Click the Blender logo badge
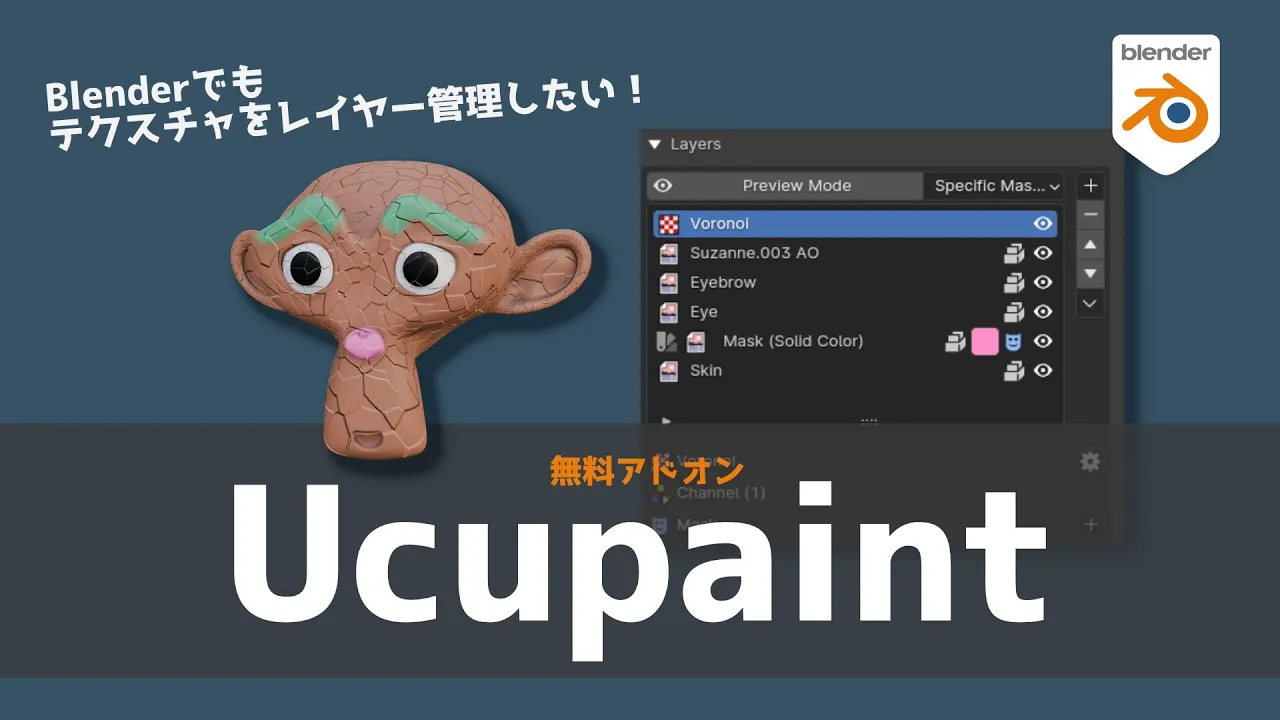The width and height of the screenshot is (1280, 720). (1165, 103)
